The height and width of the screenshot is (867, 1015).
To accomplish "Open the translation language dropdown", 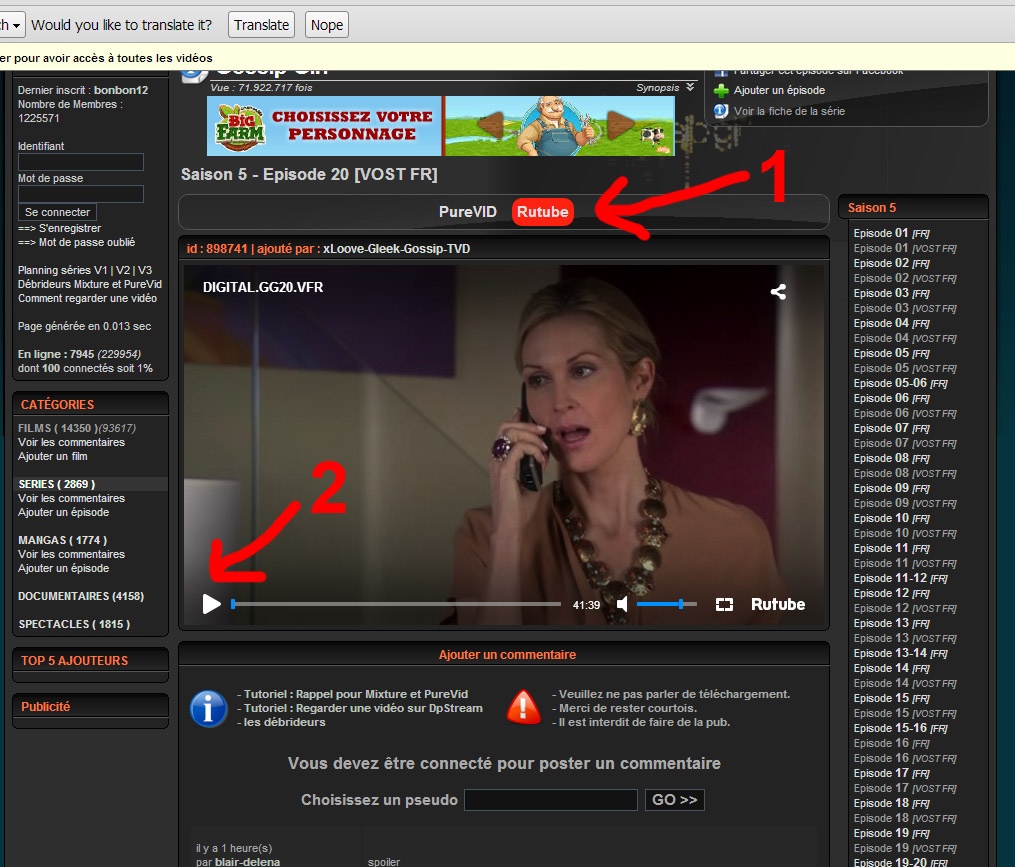I will point(12,25).
